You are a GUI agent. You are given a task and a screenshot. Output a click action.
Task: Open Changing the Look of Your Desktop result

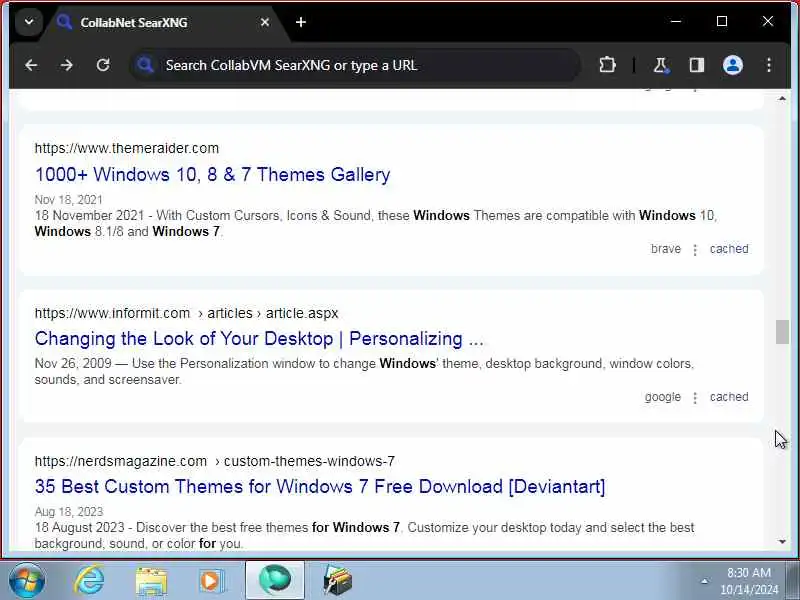pyautogui.click(x=259, y=339)
